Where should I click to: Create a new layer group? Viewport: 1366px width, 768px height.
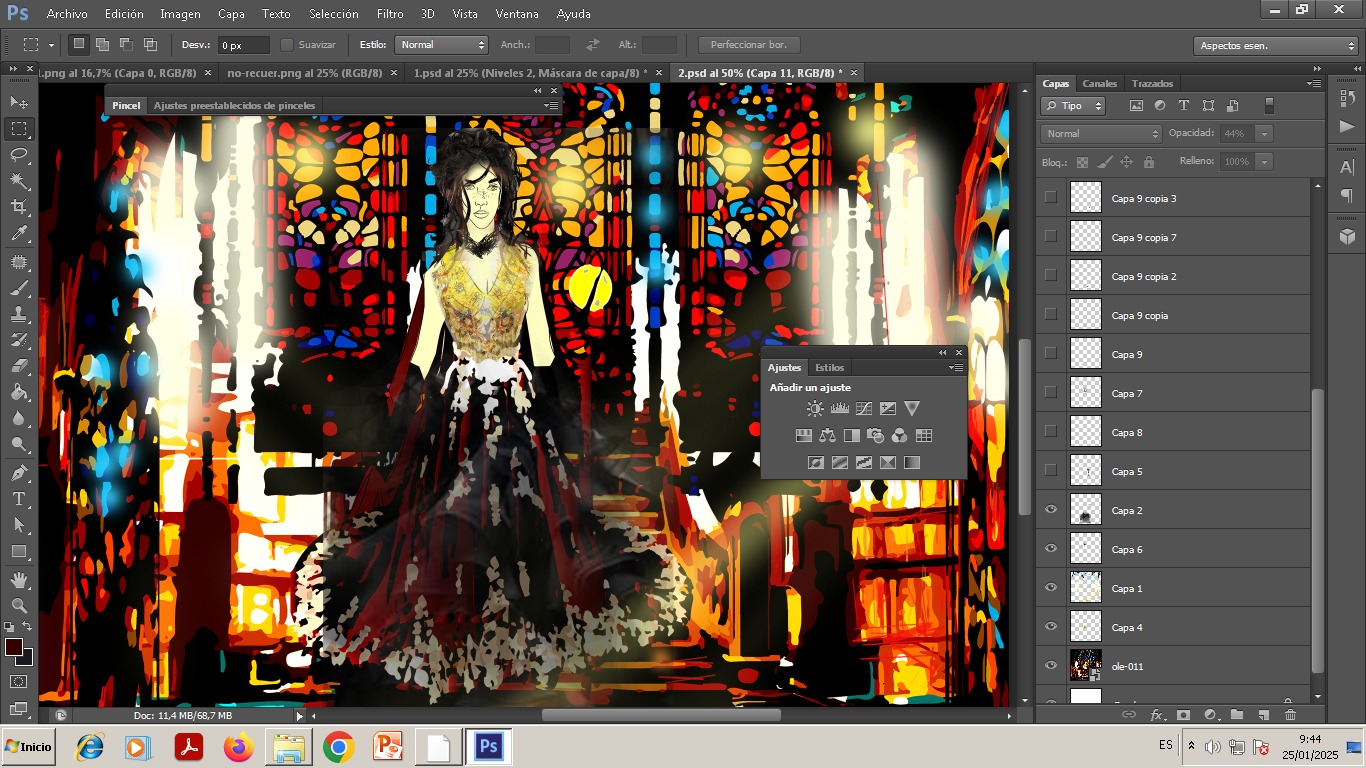click(1237, 715)
